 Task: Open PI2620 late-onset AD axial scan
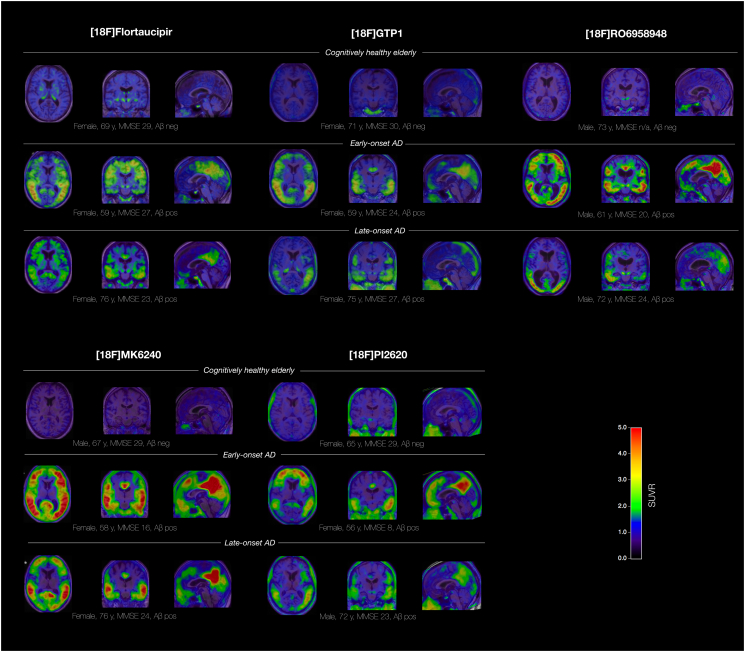click(292, 585)
